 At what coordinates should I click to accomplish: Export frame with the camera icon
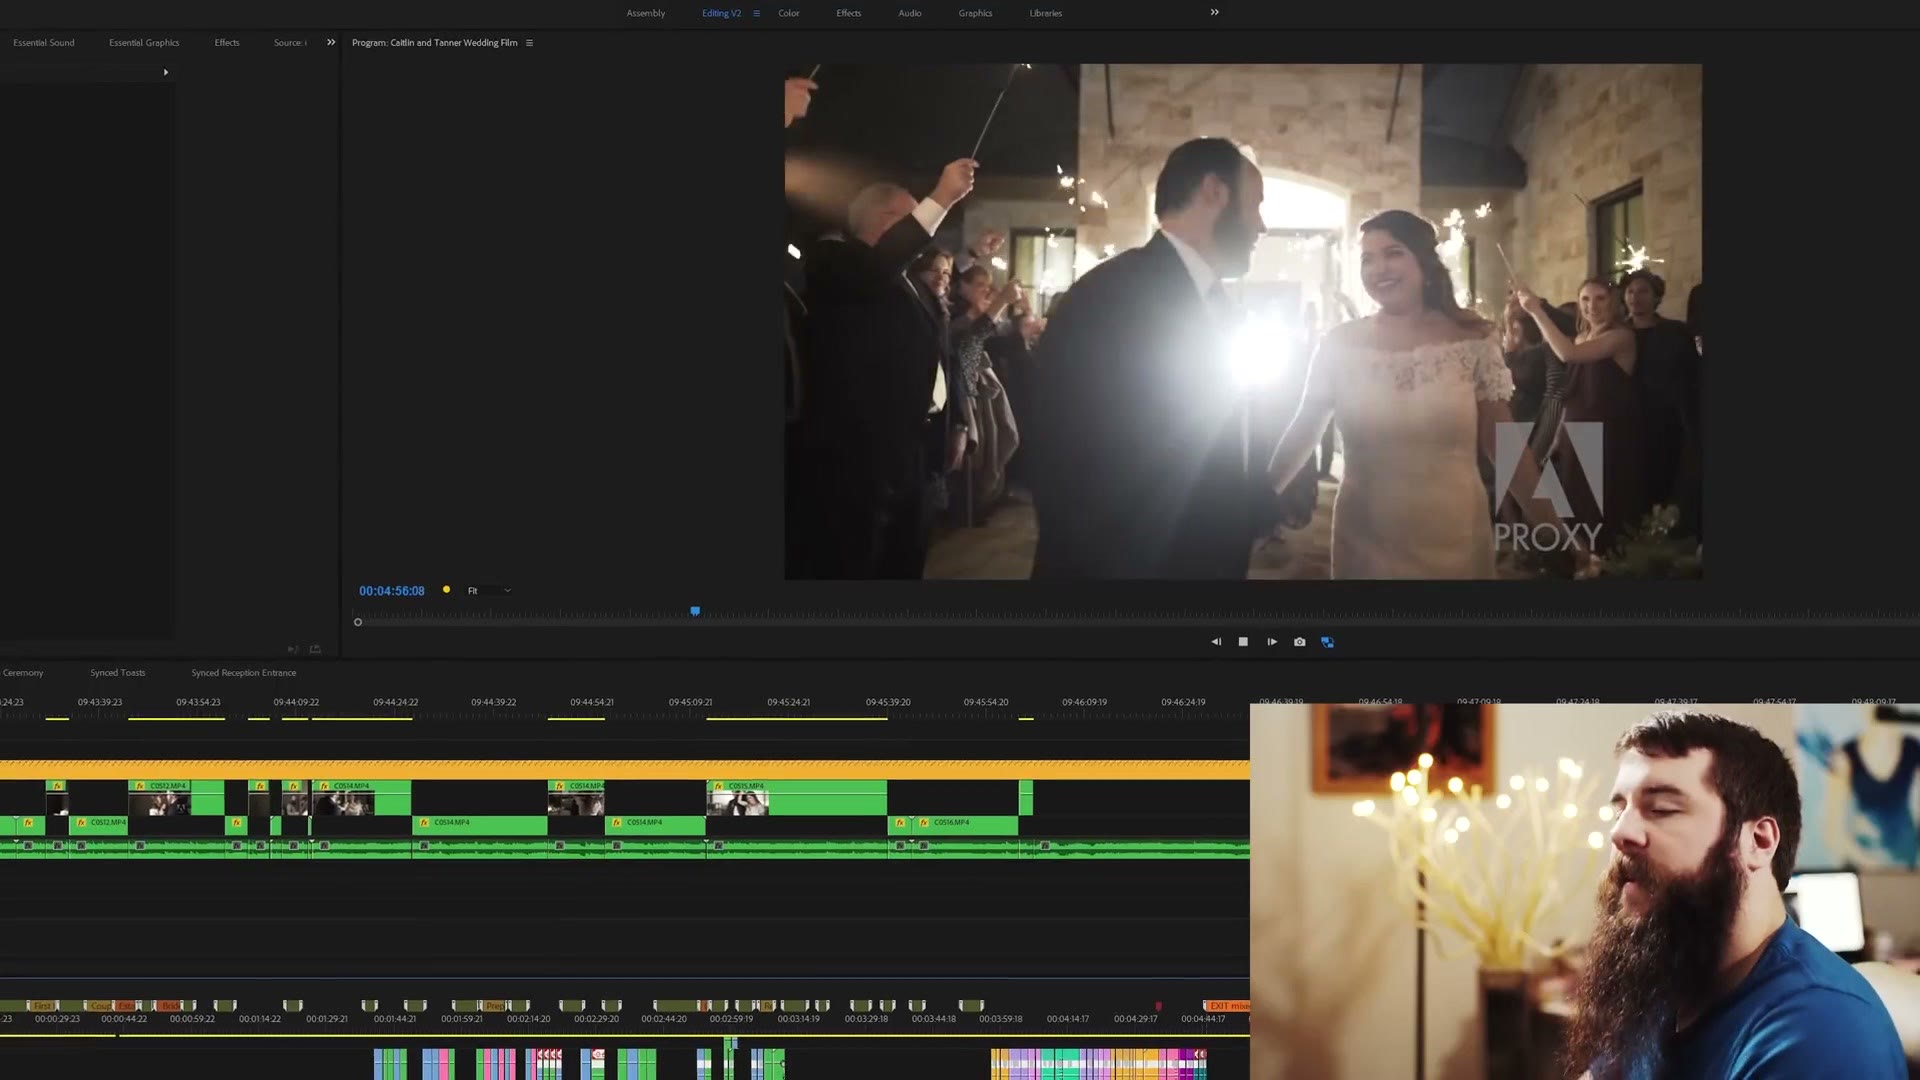pos(1299,642)
